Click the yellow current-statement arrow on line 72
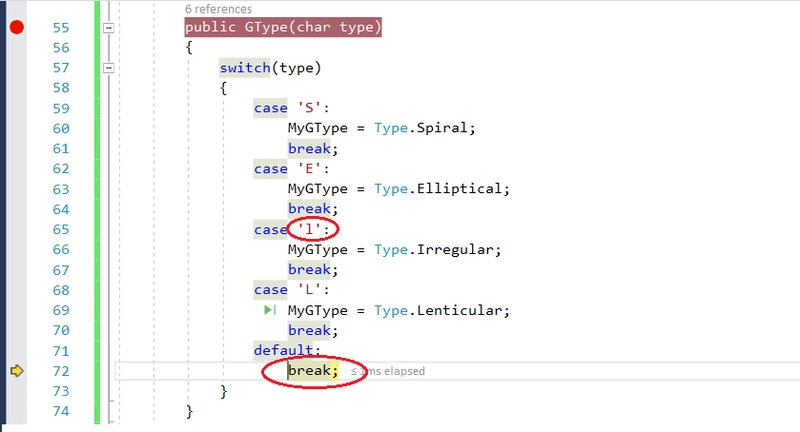 16,371
